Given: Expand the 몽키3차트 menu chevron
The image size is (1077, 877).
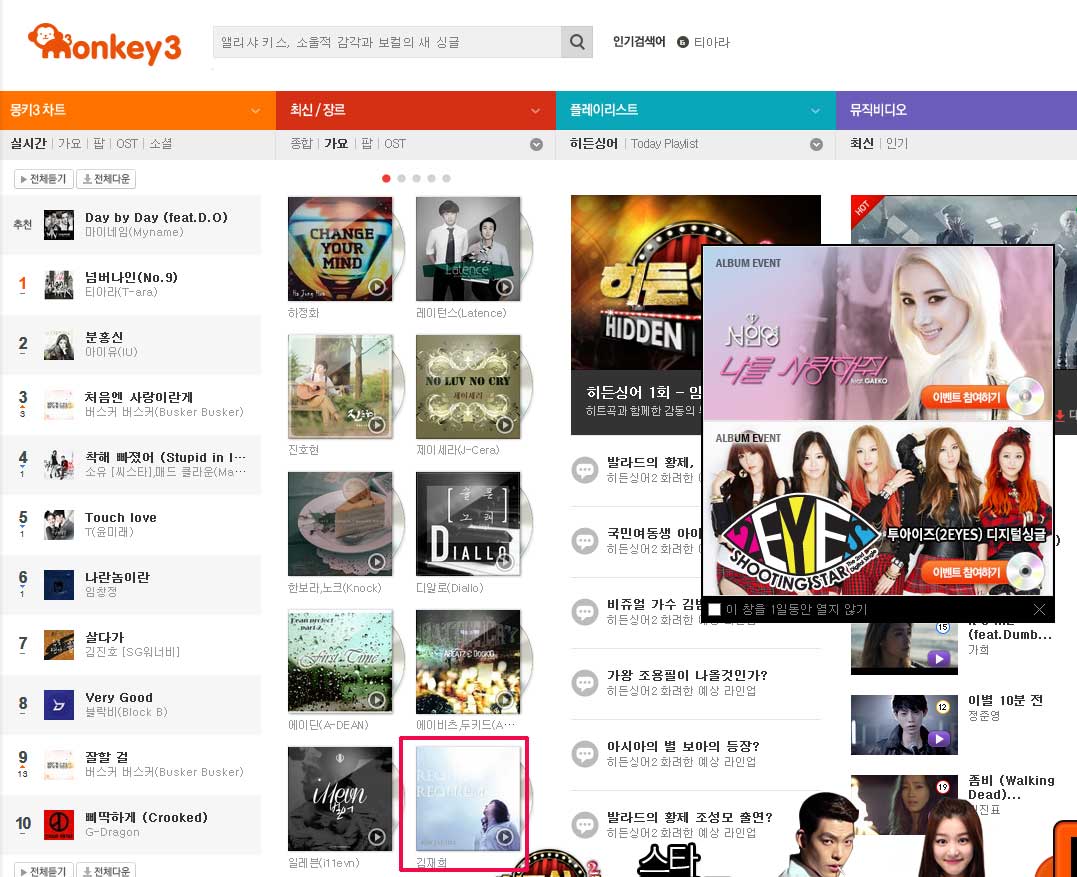Looking at the screenshot, I should click(256, 111).
